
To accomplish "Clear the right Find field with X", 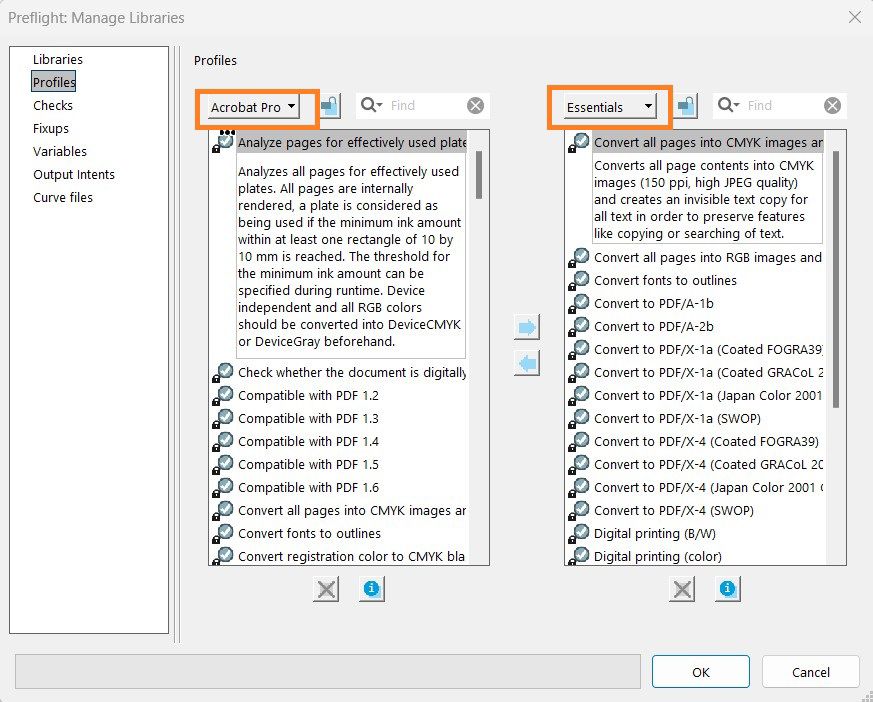I will (x=832, y=105).
